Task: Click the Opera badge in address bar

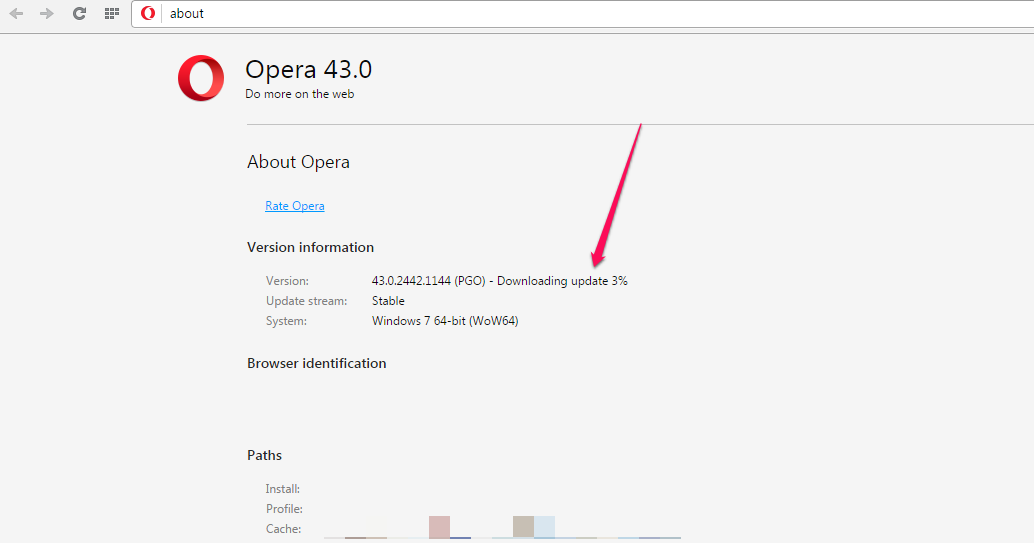Action: coord(148,13)
